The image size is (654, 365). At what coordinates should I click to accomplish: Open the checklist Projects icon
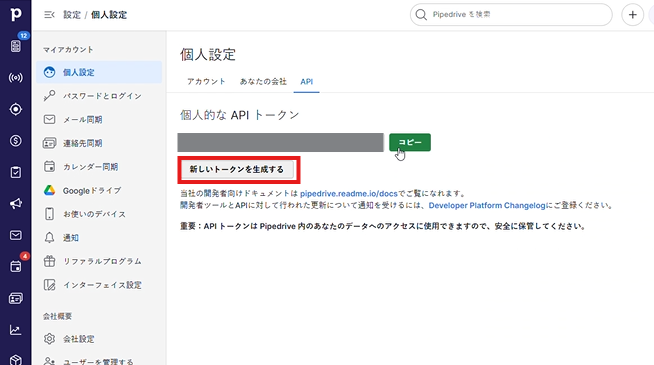15,172
